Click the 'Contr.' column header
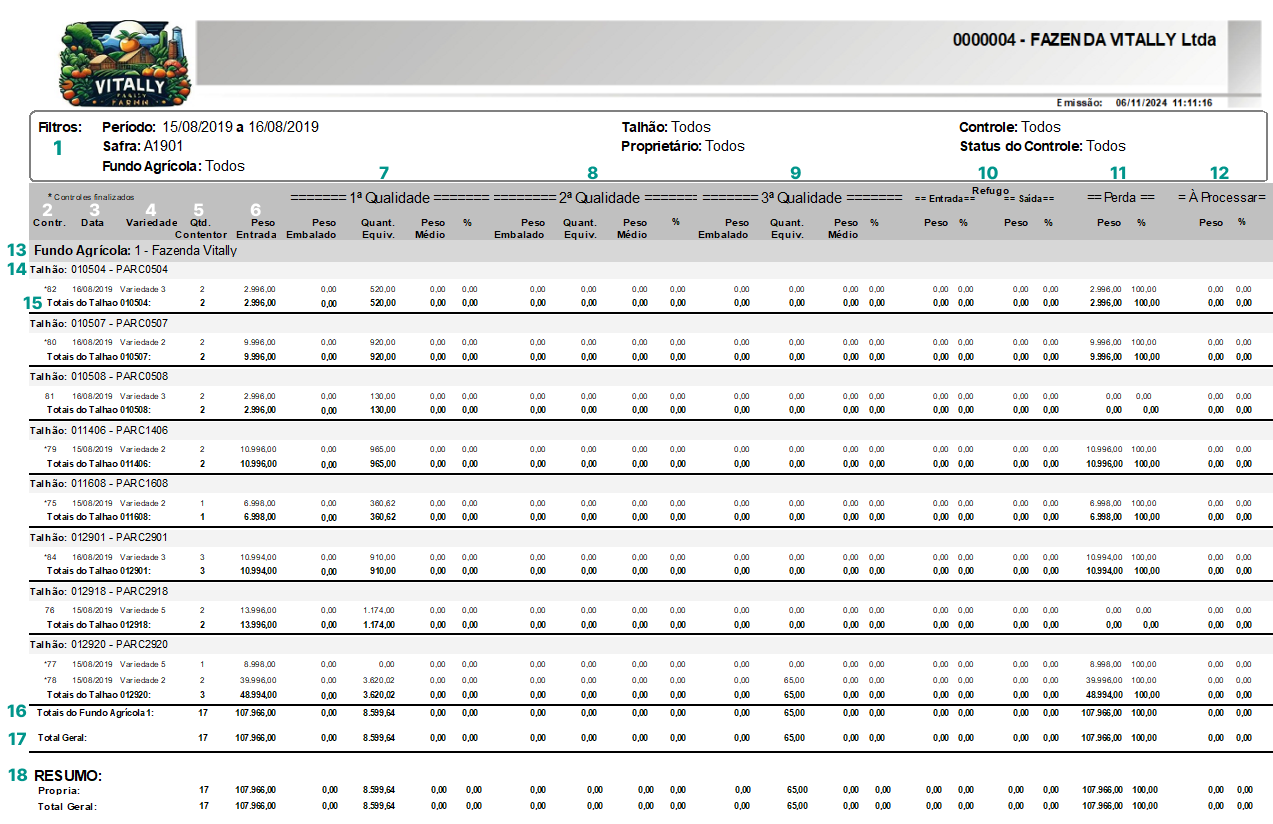Screen dimensions: 1273x824 coord(49,222)
